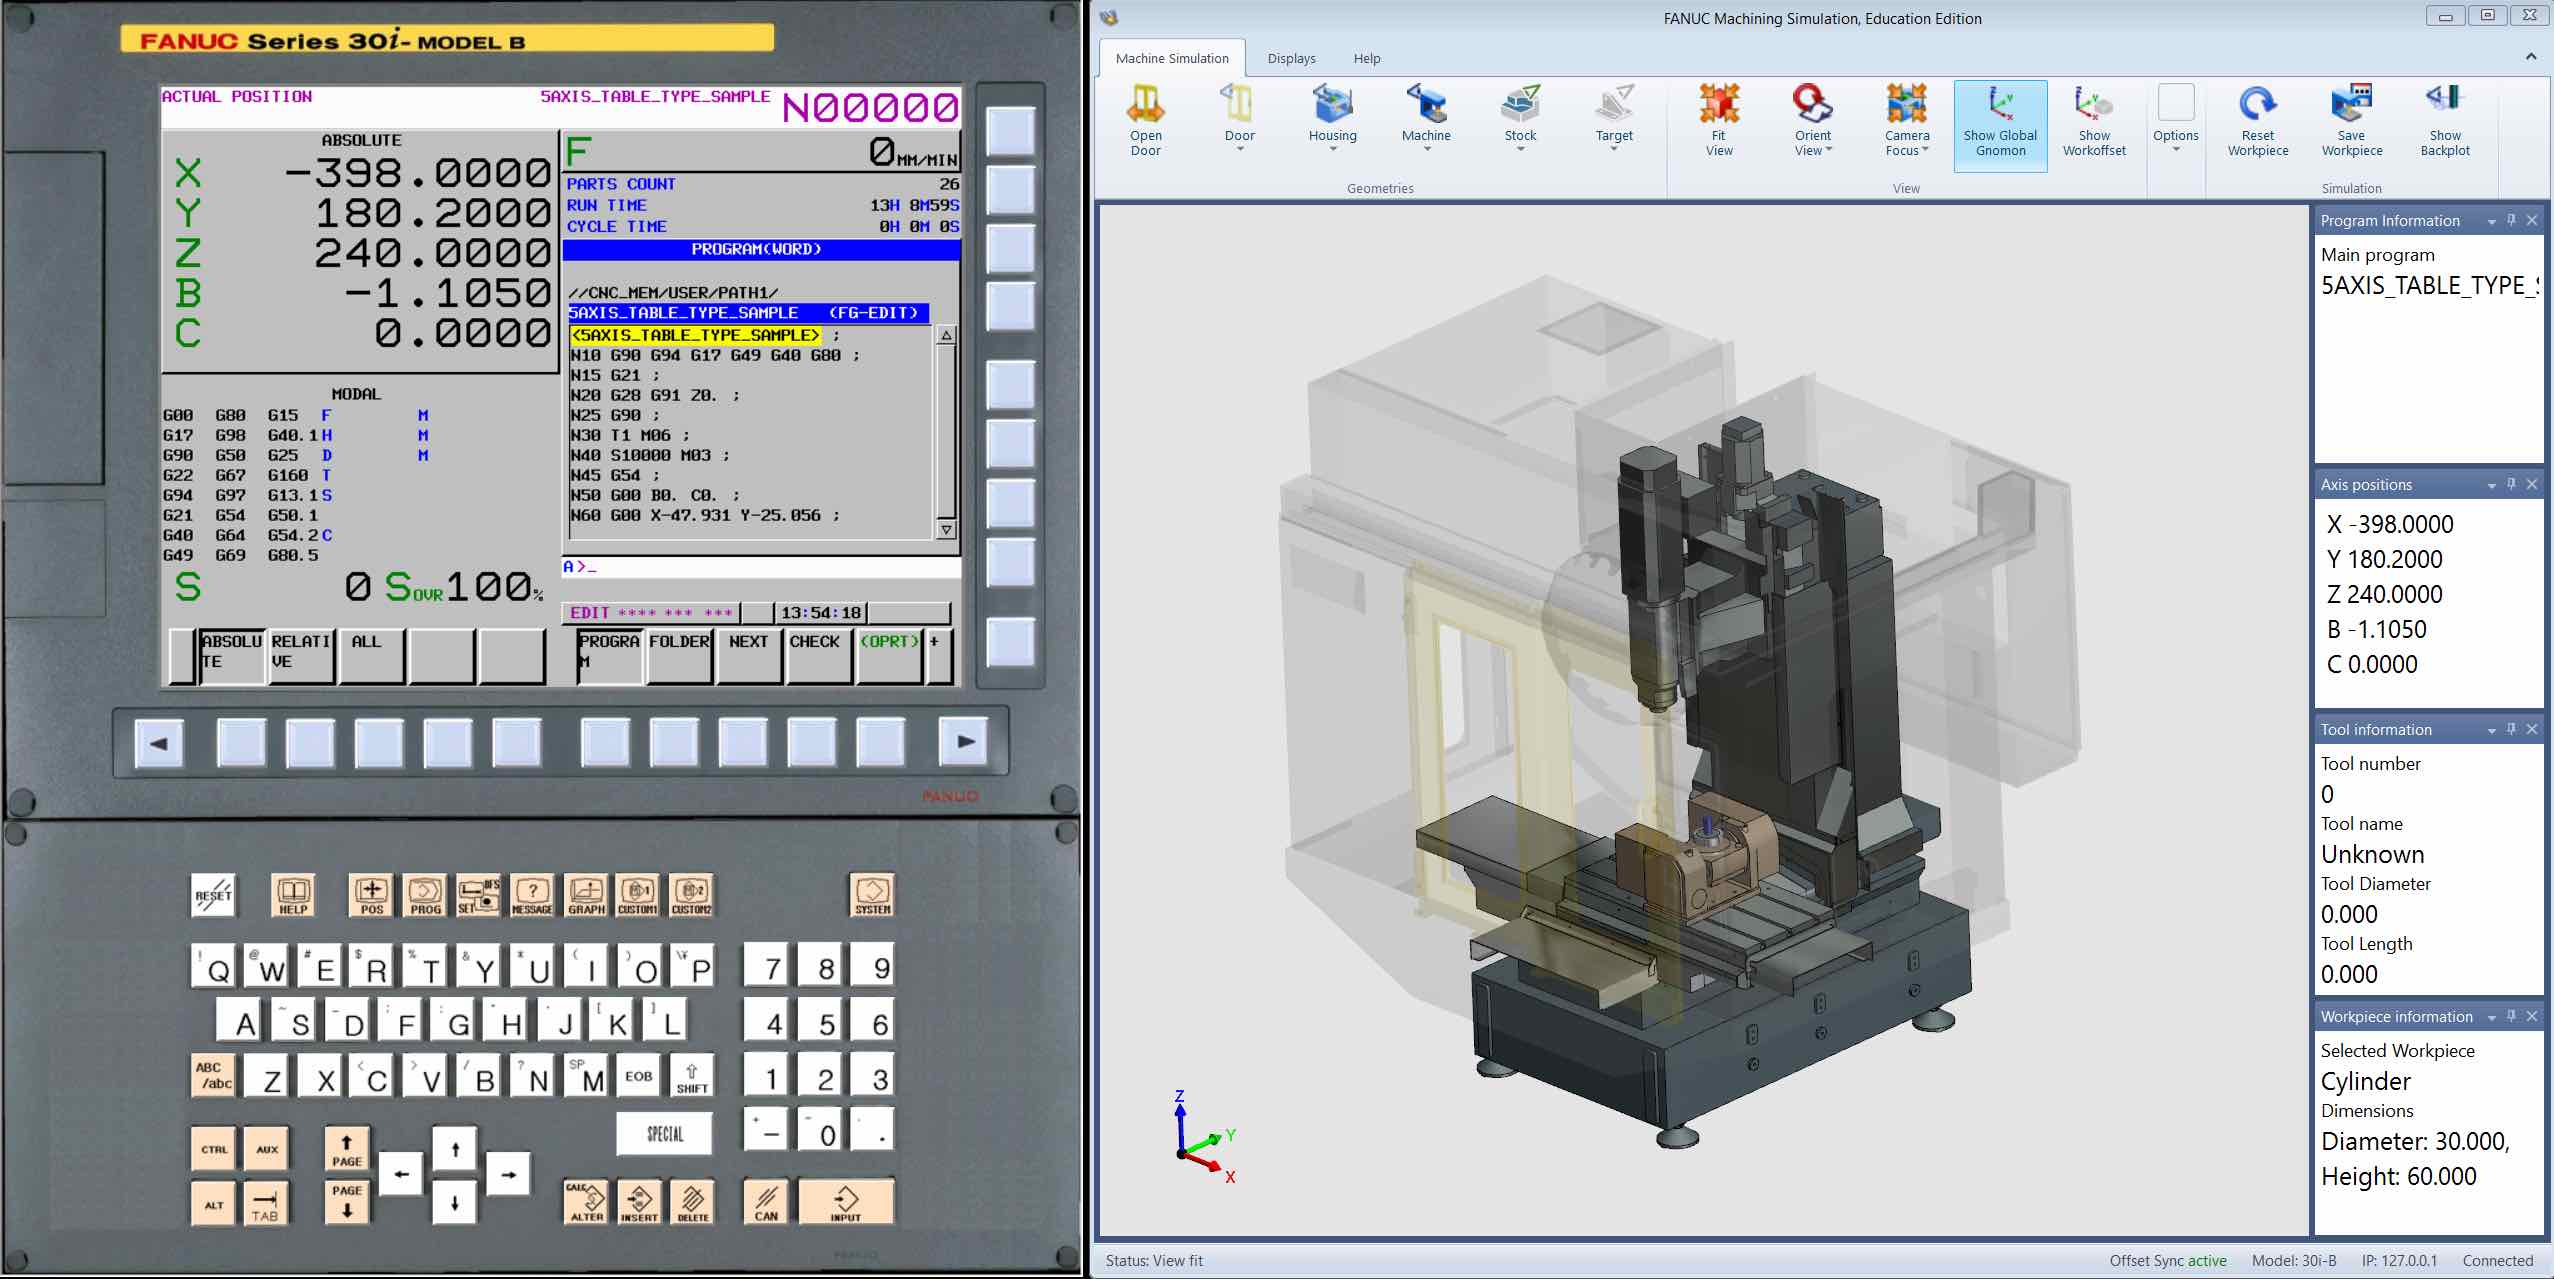Open the Target dropdown arrow
Screen dimensions: 2554x1279
(1614, 148)
